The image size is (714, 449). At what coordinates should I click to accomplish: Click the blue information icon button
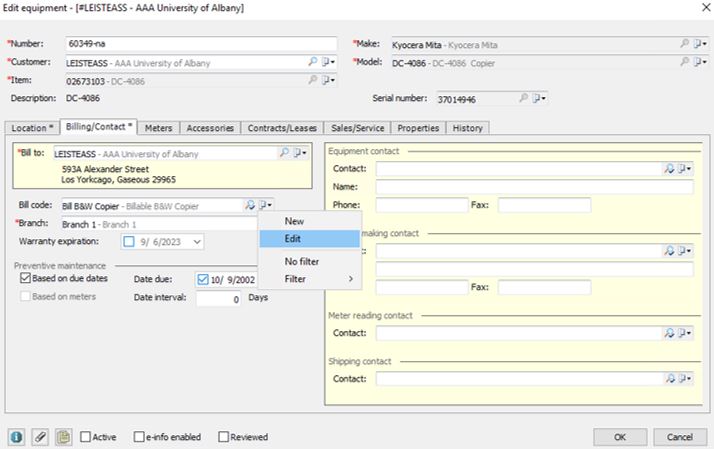coord(16,437)
